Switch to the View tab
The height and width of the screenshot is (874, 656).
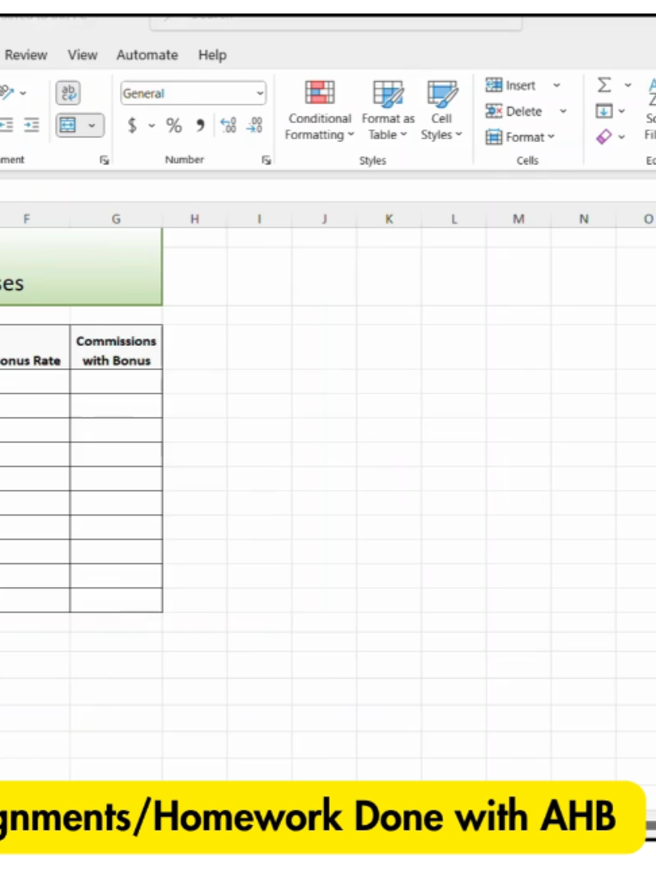(82, 55)
